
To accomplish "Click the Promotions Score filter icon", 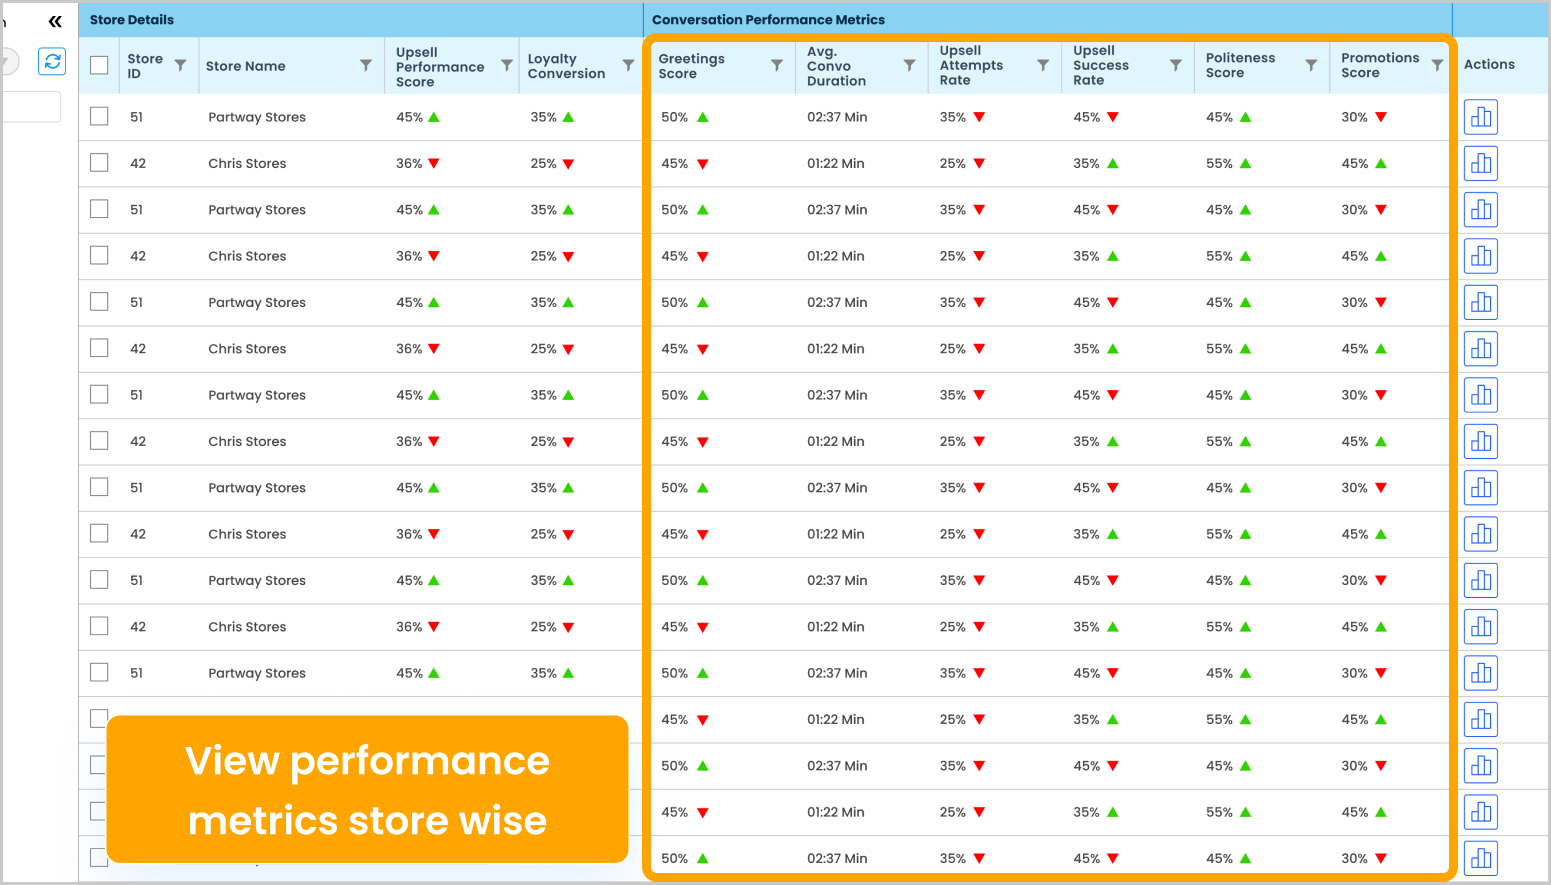I will click(1437, 65).
